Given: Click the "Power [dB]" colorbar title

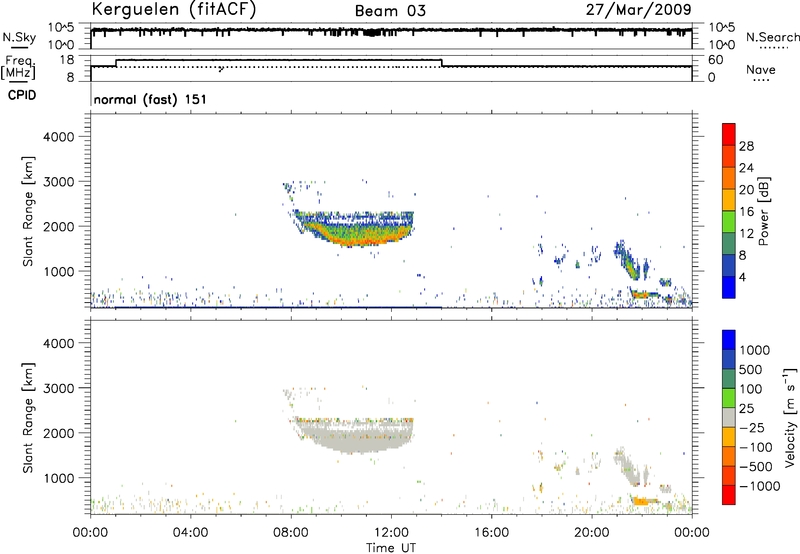Looking at the screenshot, I should pyautogui.click(x=763, y=211).
